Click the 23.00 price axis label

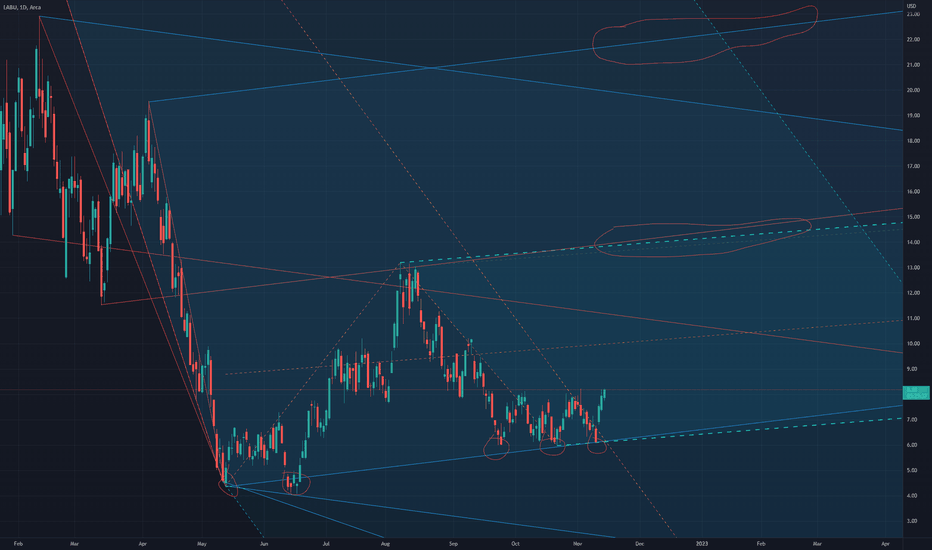[913, 14]
